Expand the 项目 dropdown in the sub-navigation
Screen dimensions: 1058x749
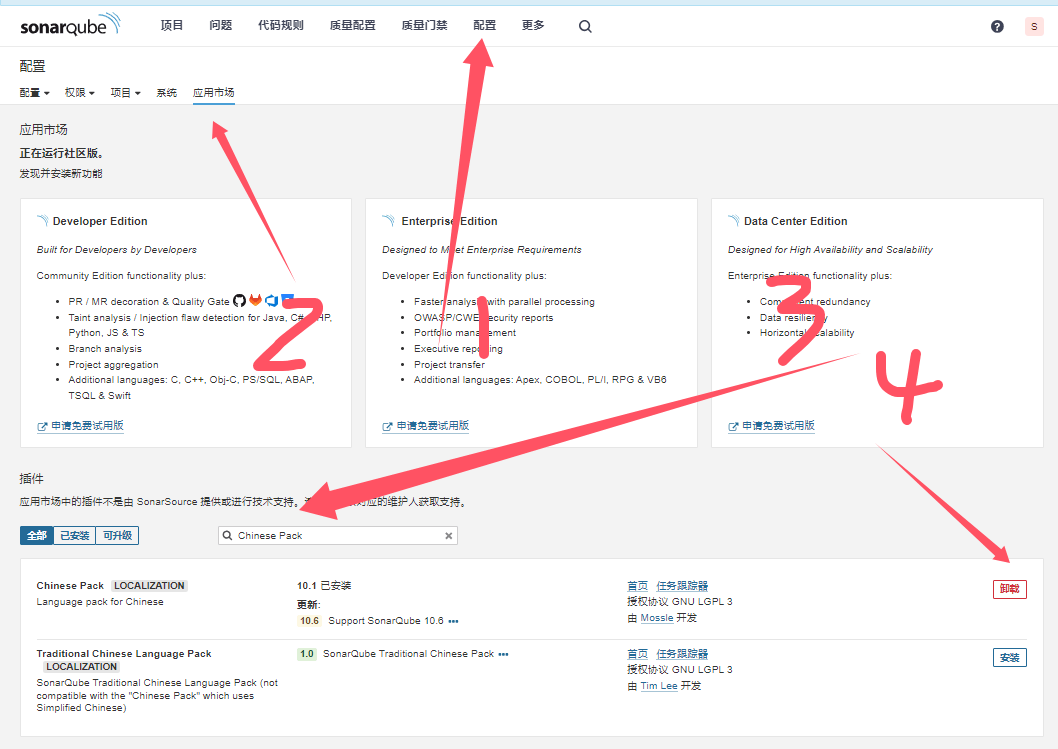pyautogui.click(x=126, y=92)
